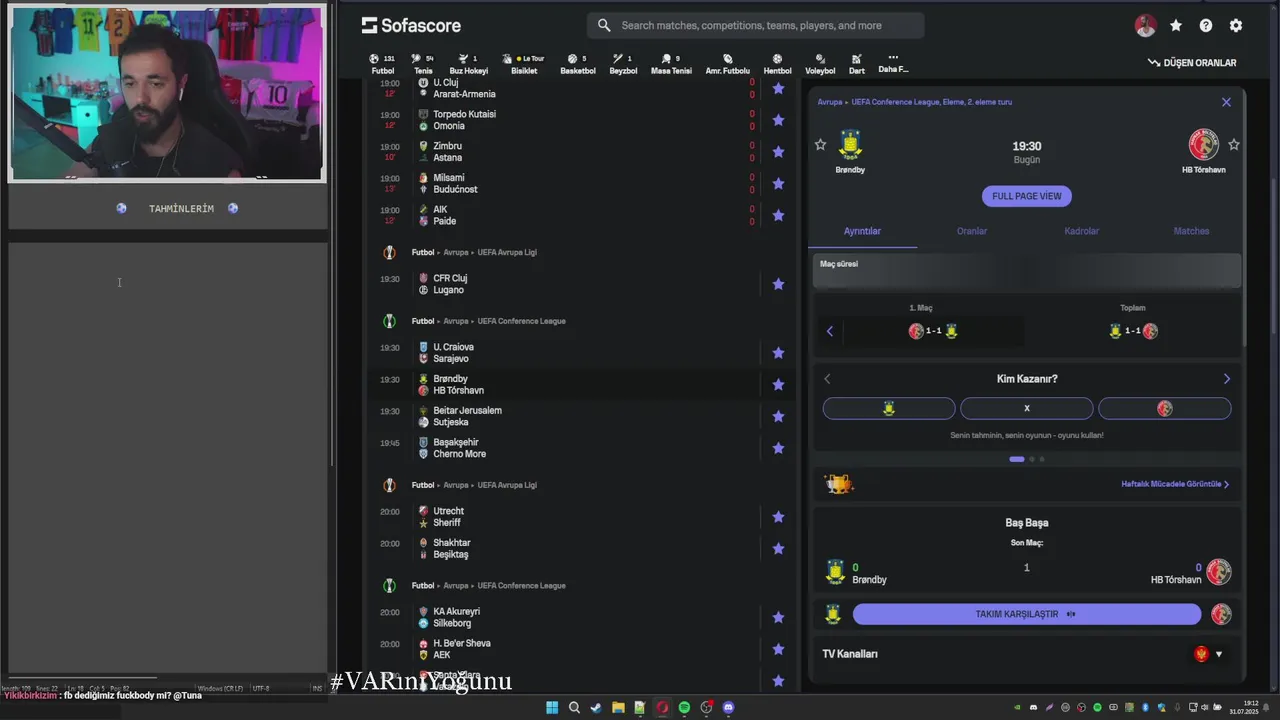The height and width of the screenshot is (720, 1280).
Task: Open the Tenis sport category
Action: (423, 64)
